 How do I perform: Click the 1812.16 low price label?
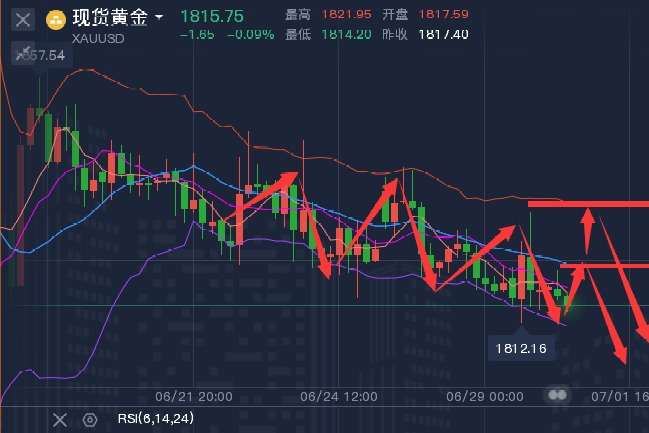click(522, 348)
